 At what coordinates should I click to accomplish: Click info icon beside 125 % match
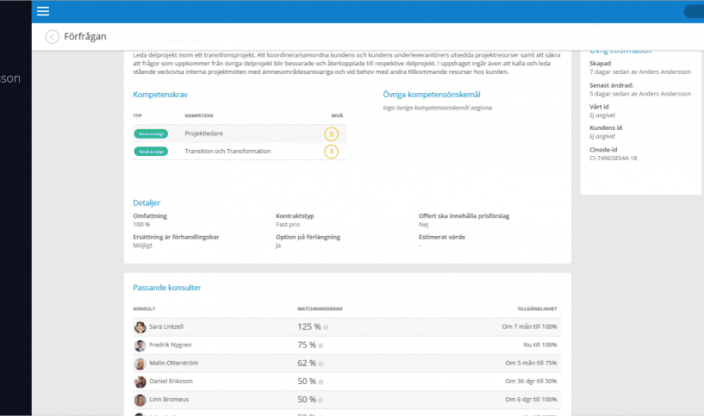(325, 328)
